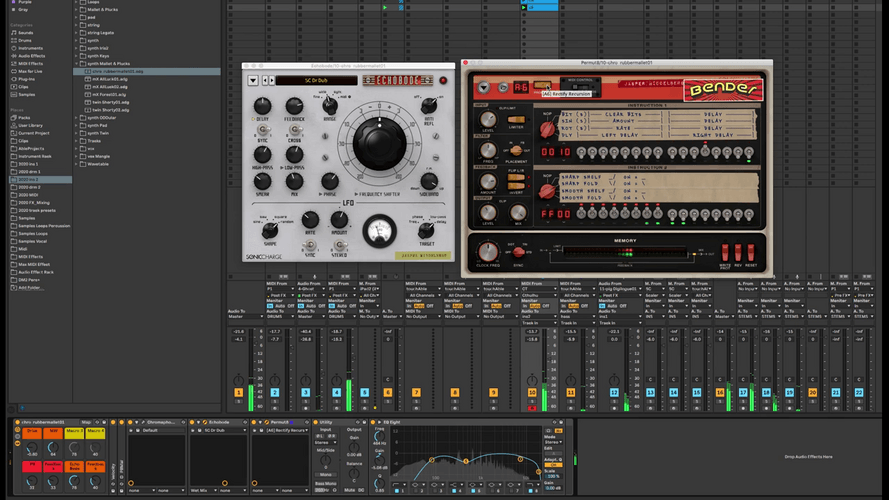Screen dimensions: 889x500
Task: Open the Sounds category in browser
Action: pyautogui.click(x=26, y=33)
